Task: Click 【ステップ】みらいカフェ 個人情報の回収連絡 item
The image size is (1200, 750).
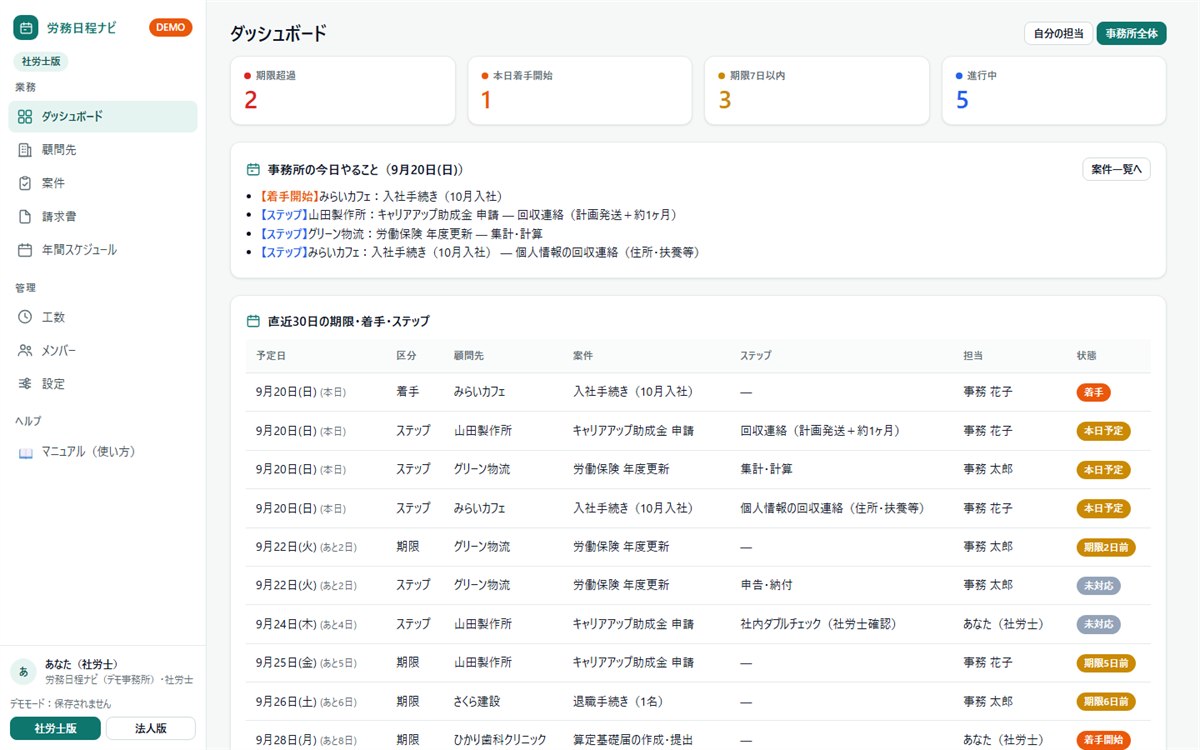Action: tap(479, 253)
